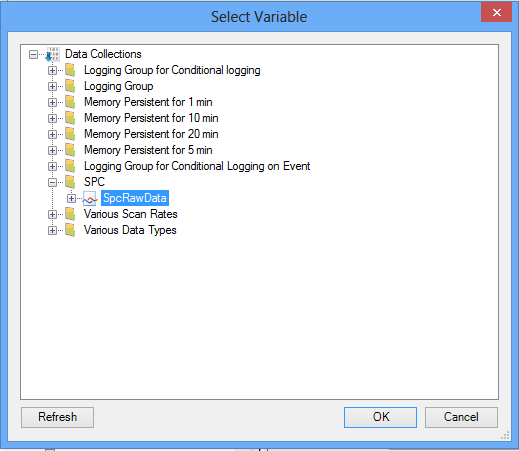Expand Logging Group for Conditional logging

(x=52, y=70)
